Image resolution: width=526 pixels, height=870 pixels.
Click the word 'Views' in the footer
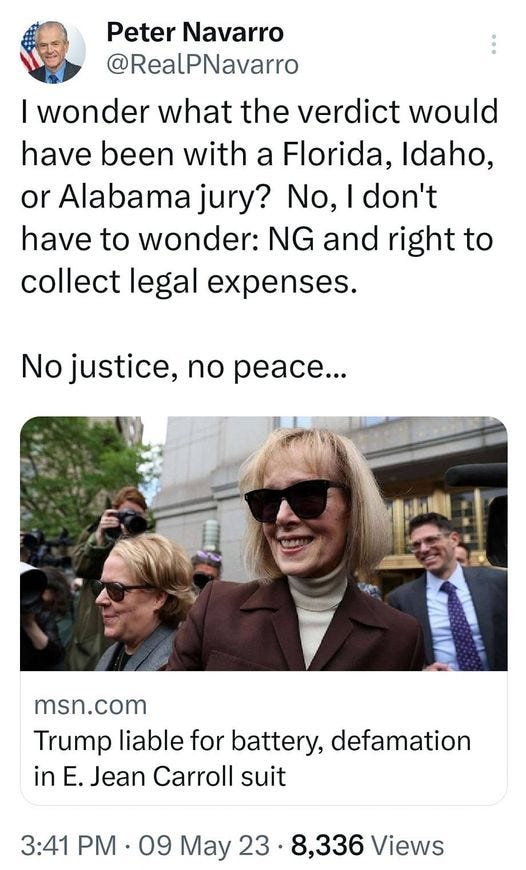pos(408,846)
